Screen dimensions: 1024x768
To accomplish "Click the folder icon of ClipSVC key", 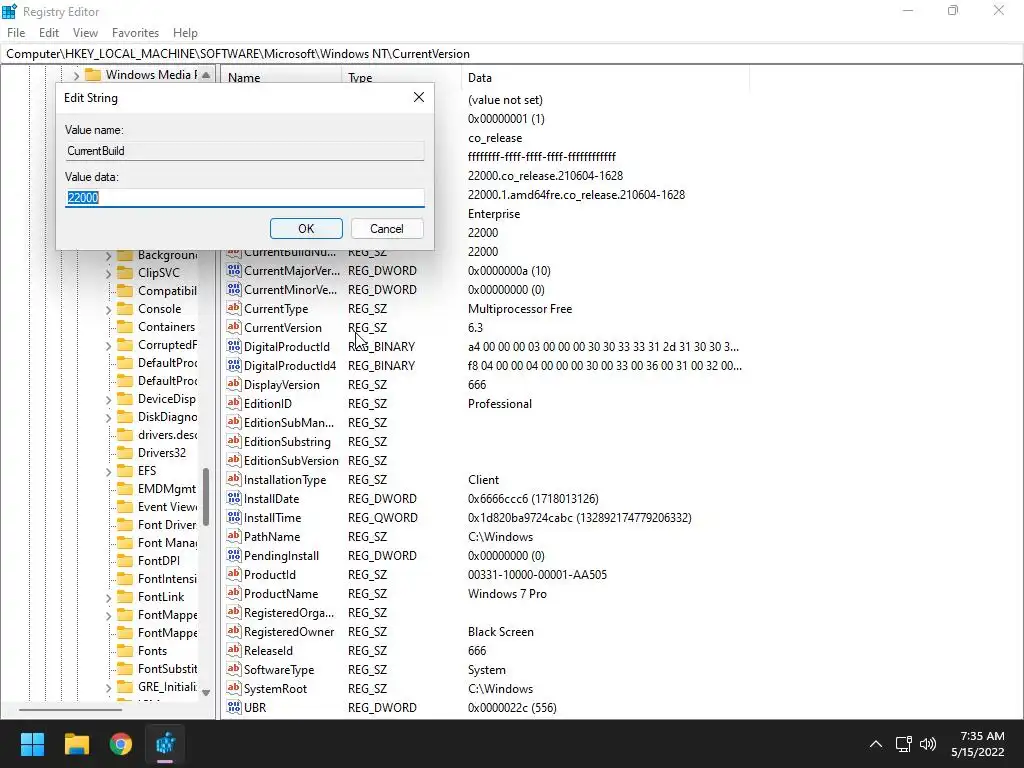I will coord(125,273).
